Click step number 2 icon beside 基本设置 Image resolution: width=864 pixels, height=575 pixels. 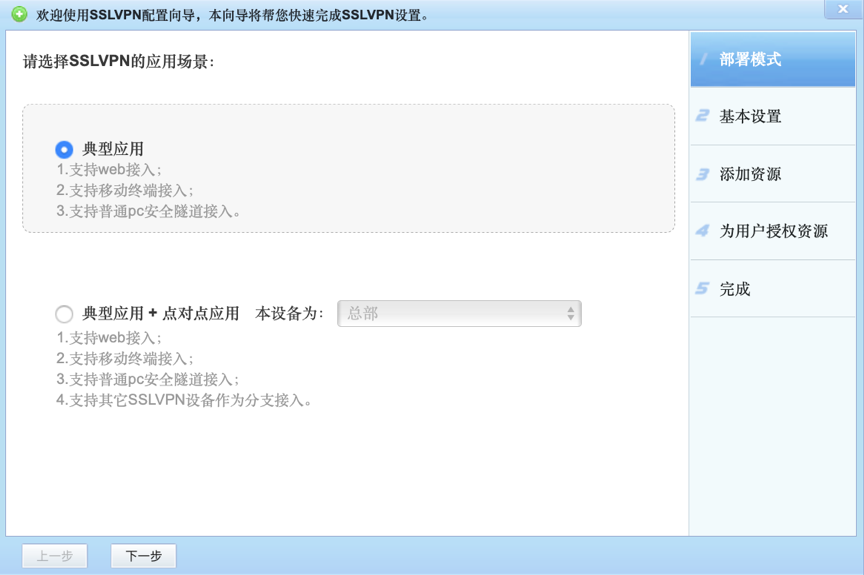click(x=702, y=116)
